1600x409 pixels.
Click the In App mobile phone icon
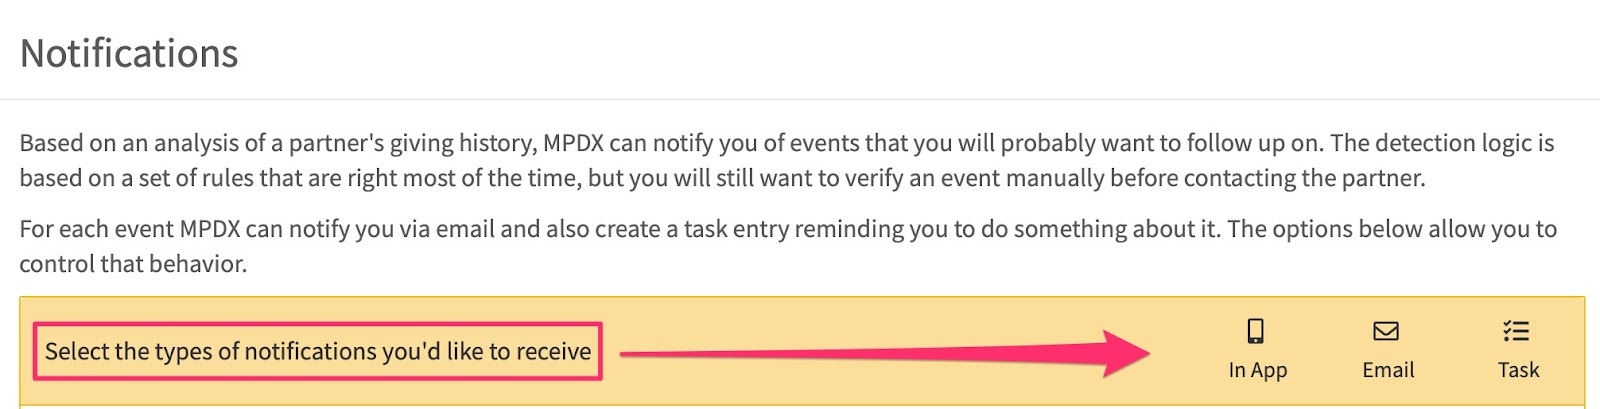[x=1256, y=331]
